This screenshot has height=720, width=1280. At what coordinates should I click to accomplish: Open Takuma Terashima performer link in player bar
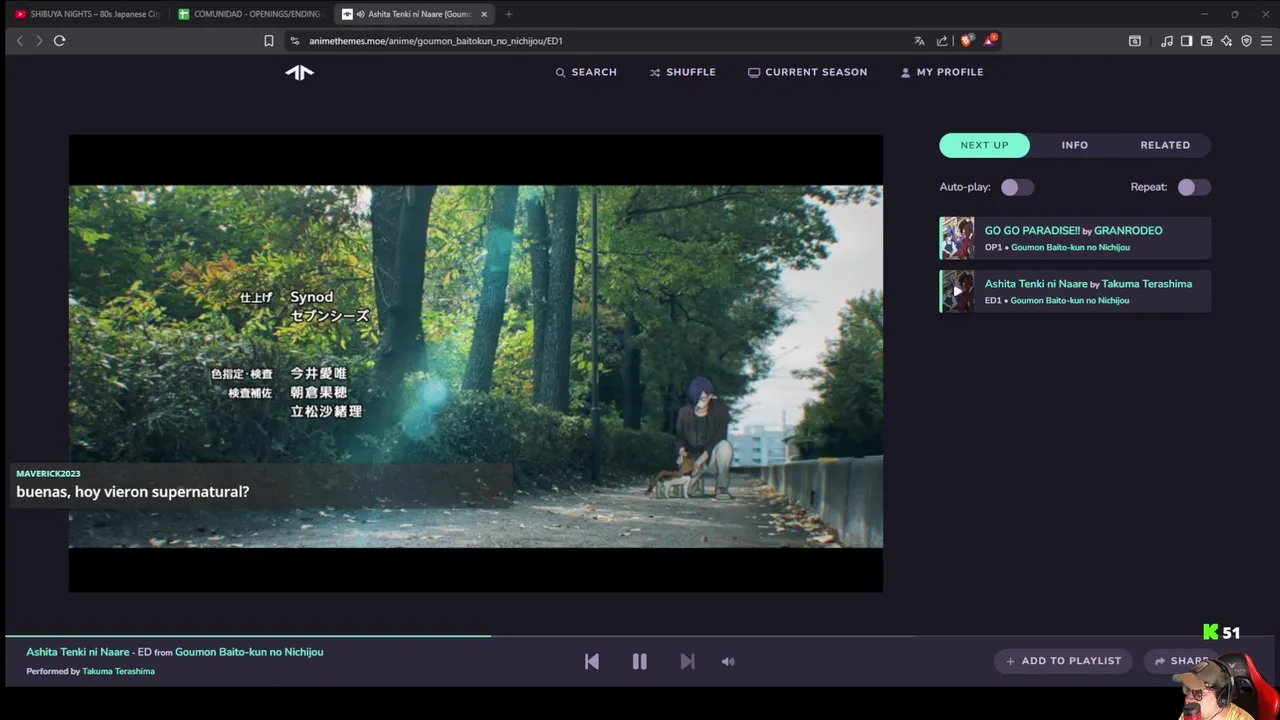point(118,671)
